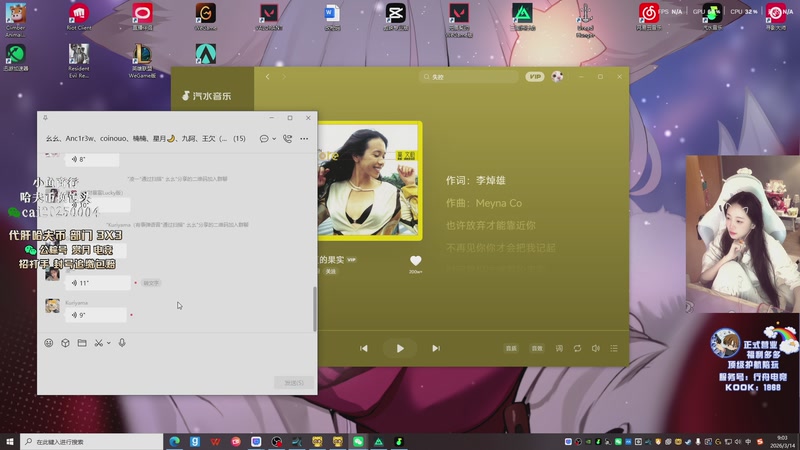Click the microphone voice input icon
800x450 pixels.
coord(122,343)
